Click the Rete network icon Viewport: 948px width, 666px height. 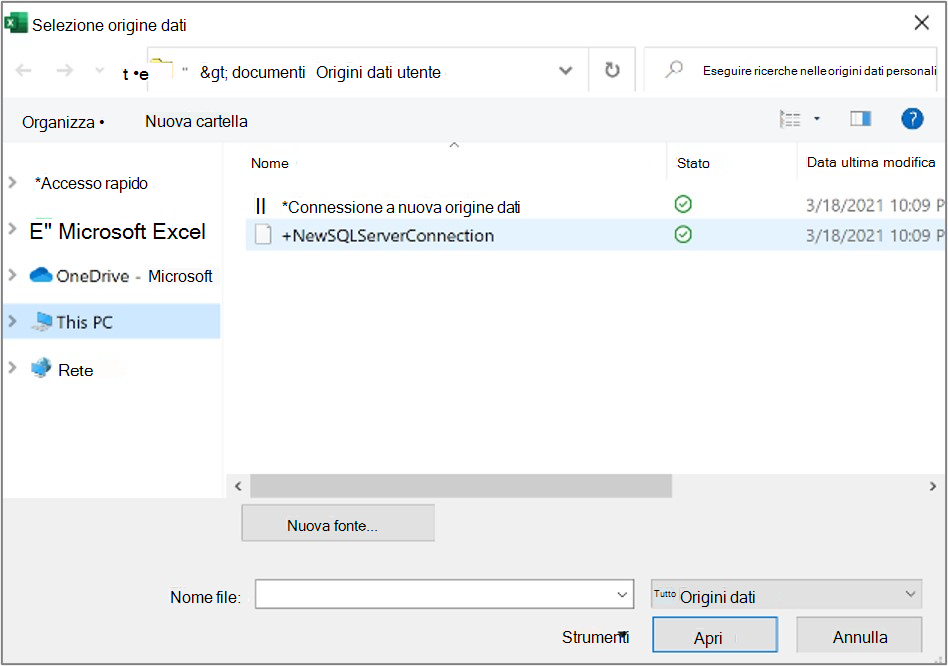(41, 367)
